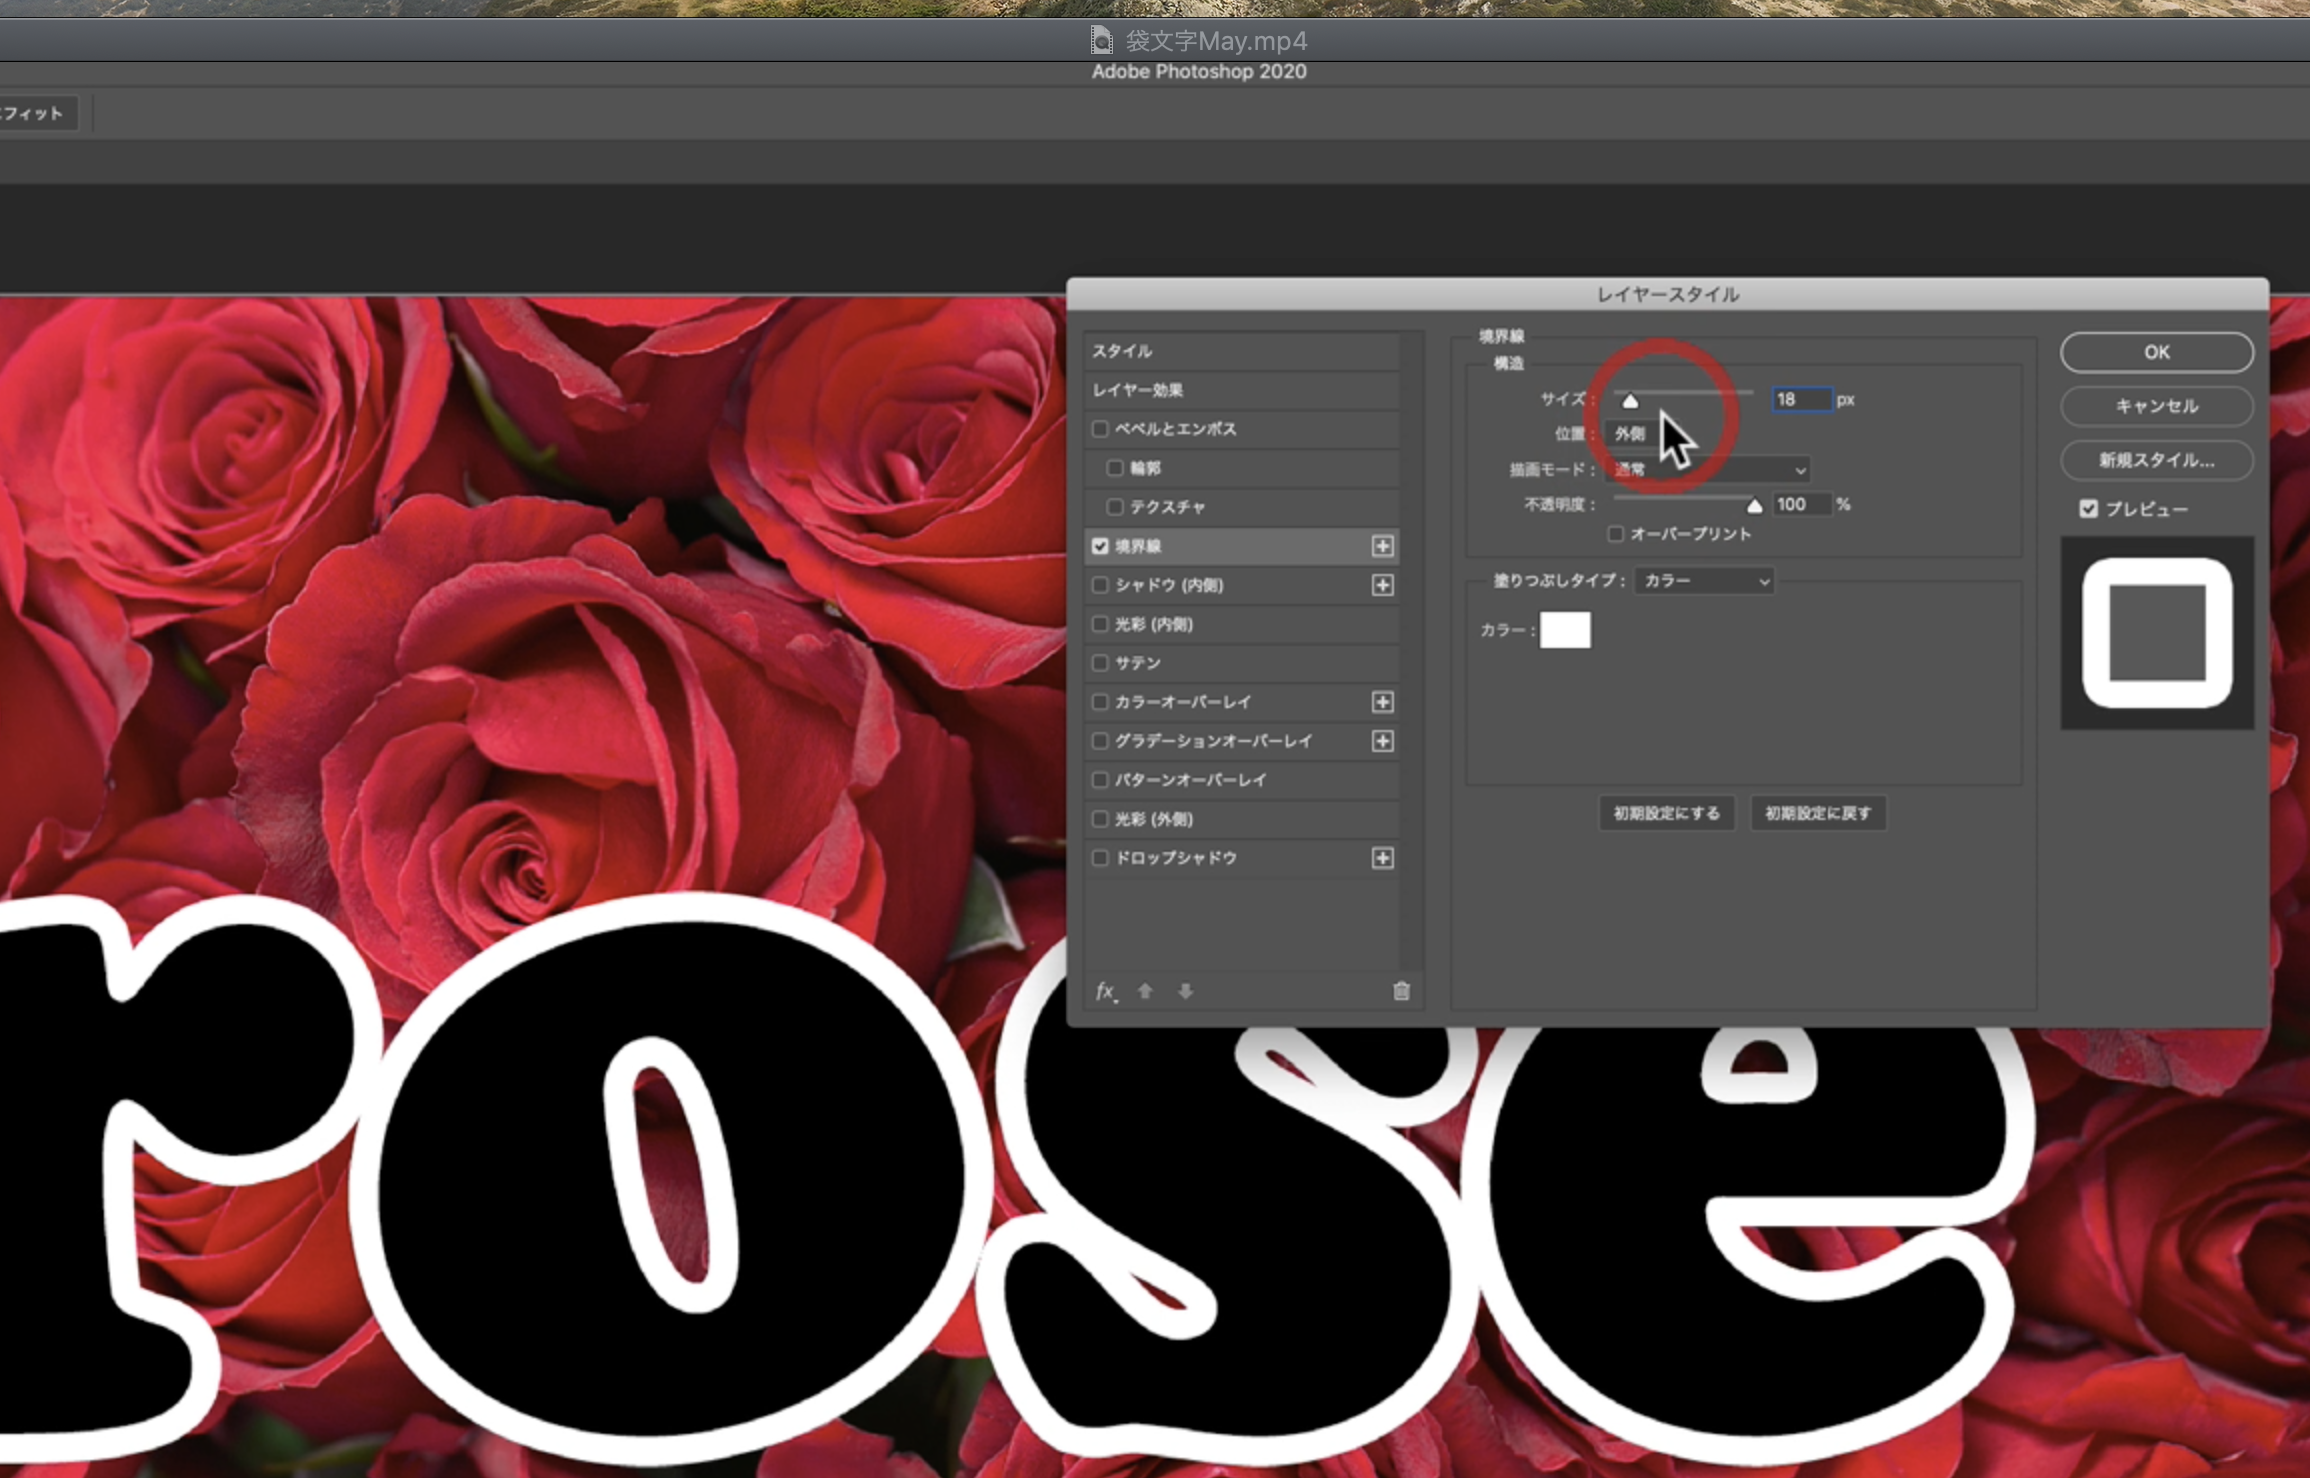The width and height of the screenshot is (2310, 1478).
Task: Toggle オーバープリント checkbox
Action: 1615,534
